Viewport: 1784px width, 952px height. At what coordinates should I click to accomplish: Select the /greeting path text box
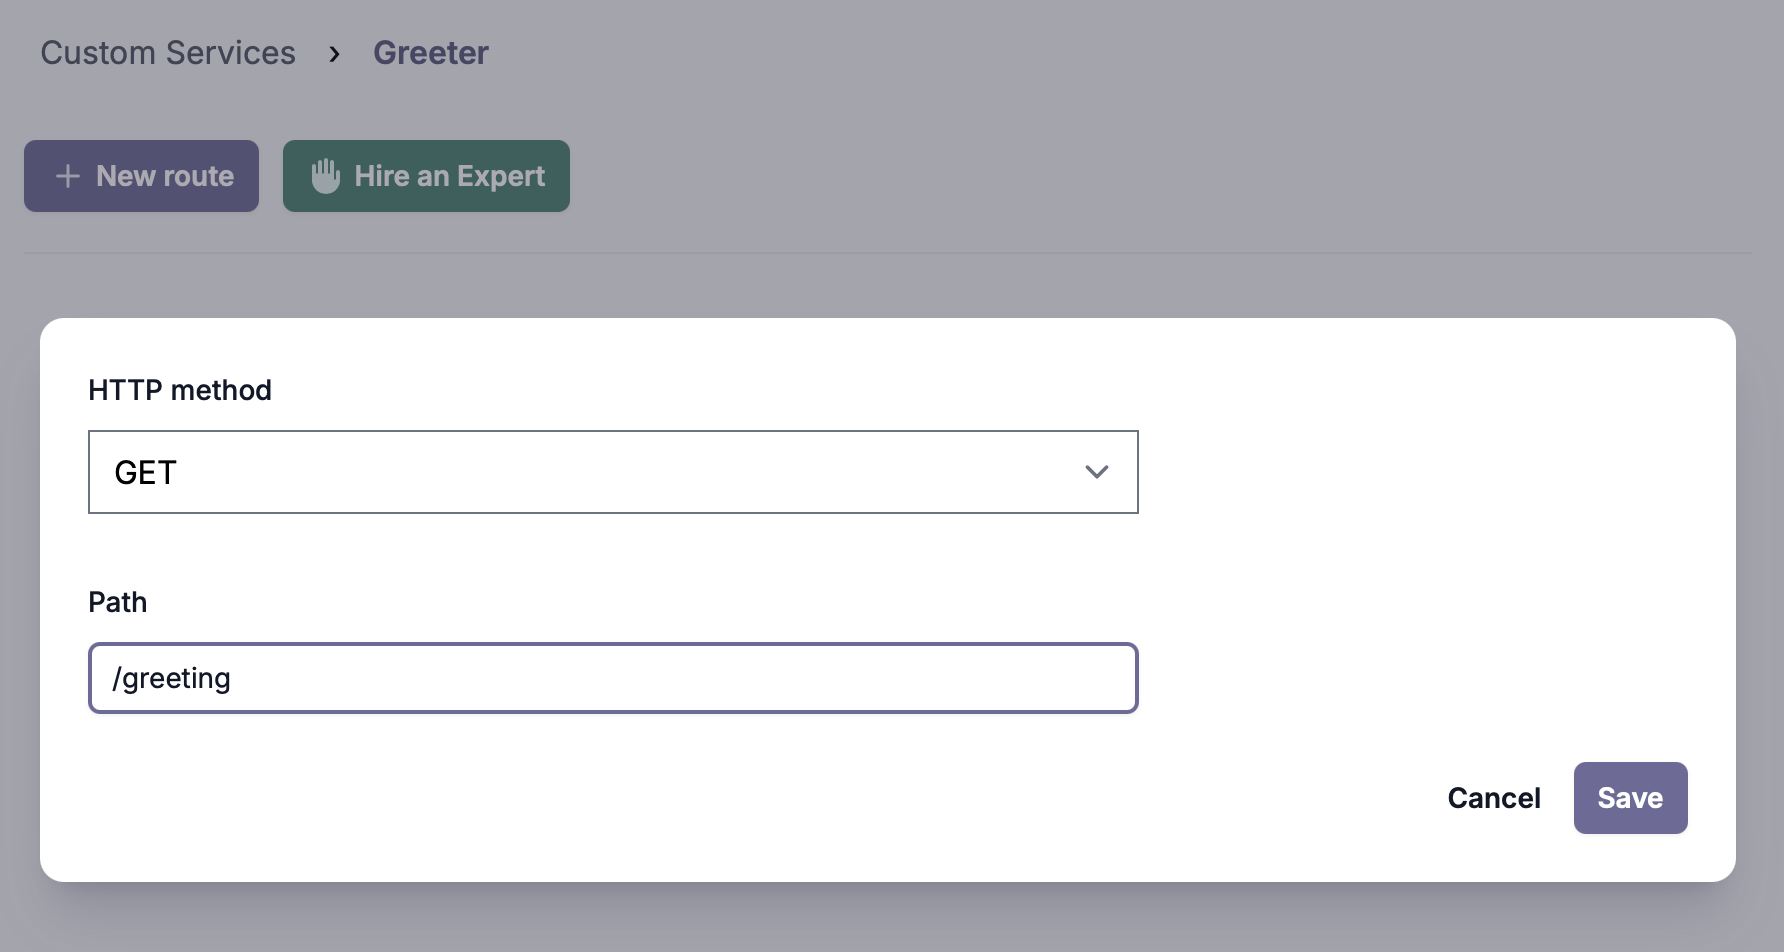click(x=613, y=678)
